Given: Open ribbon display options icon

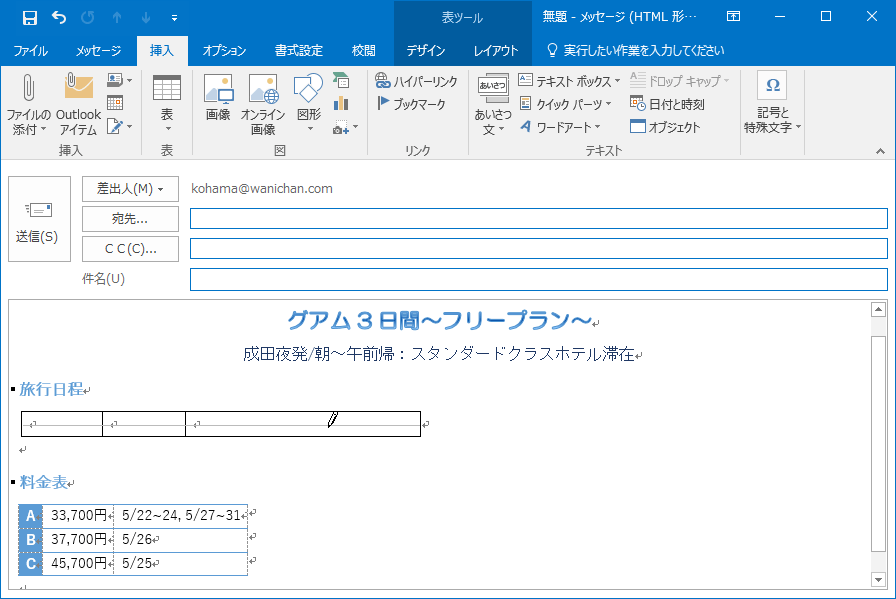Looking at the screenshot, I should [733, 17].
